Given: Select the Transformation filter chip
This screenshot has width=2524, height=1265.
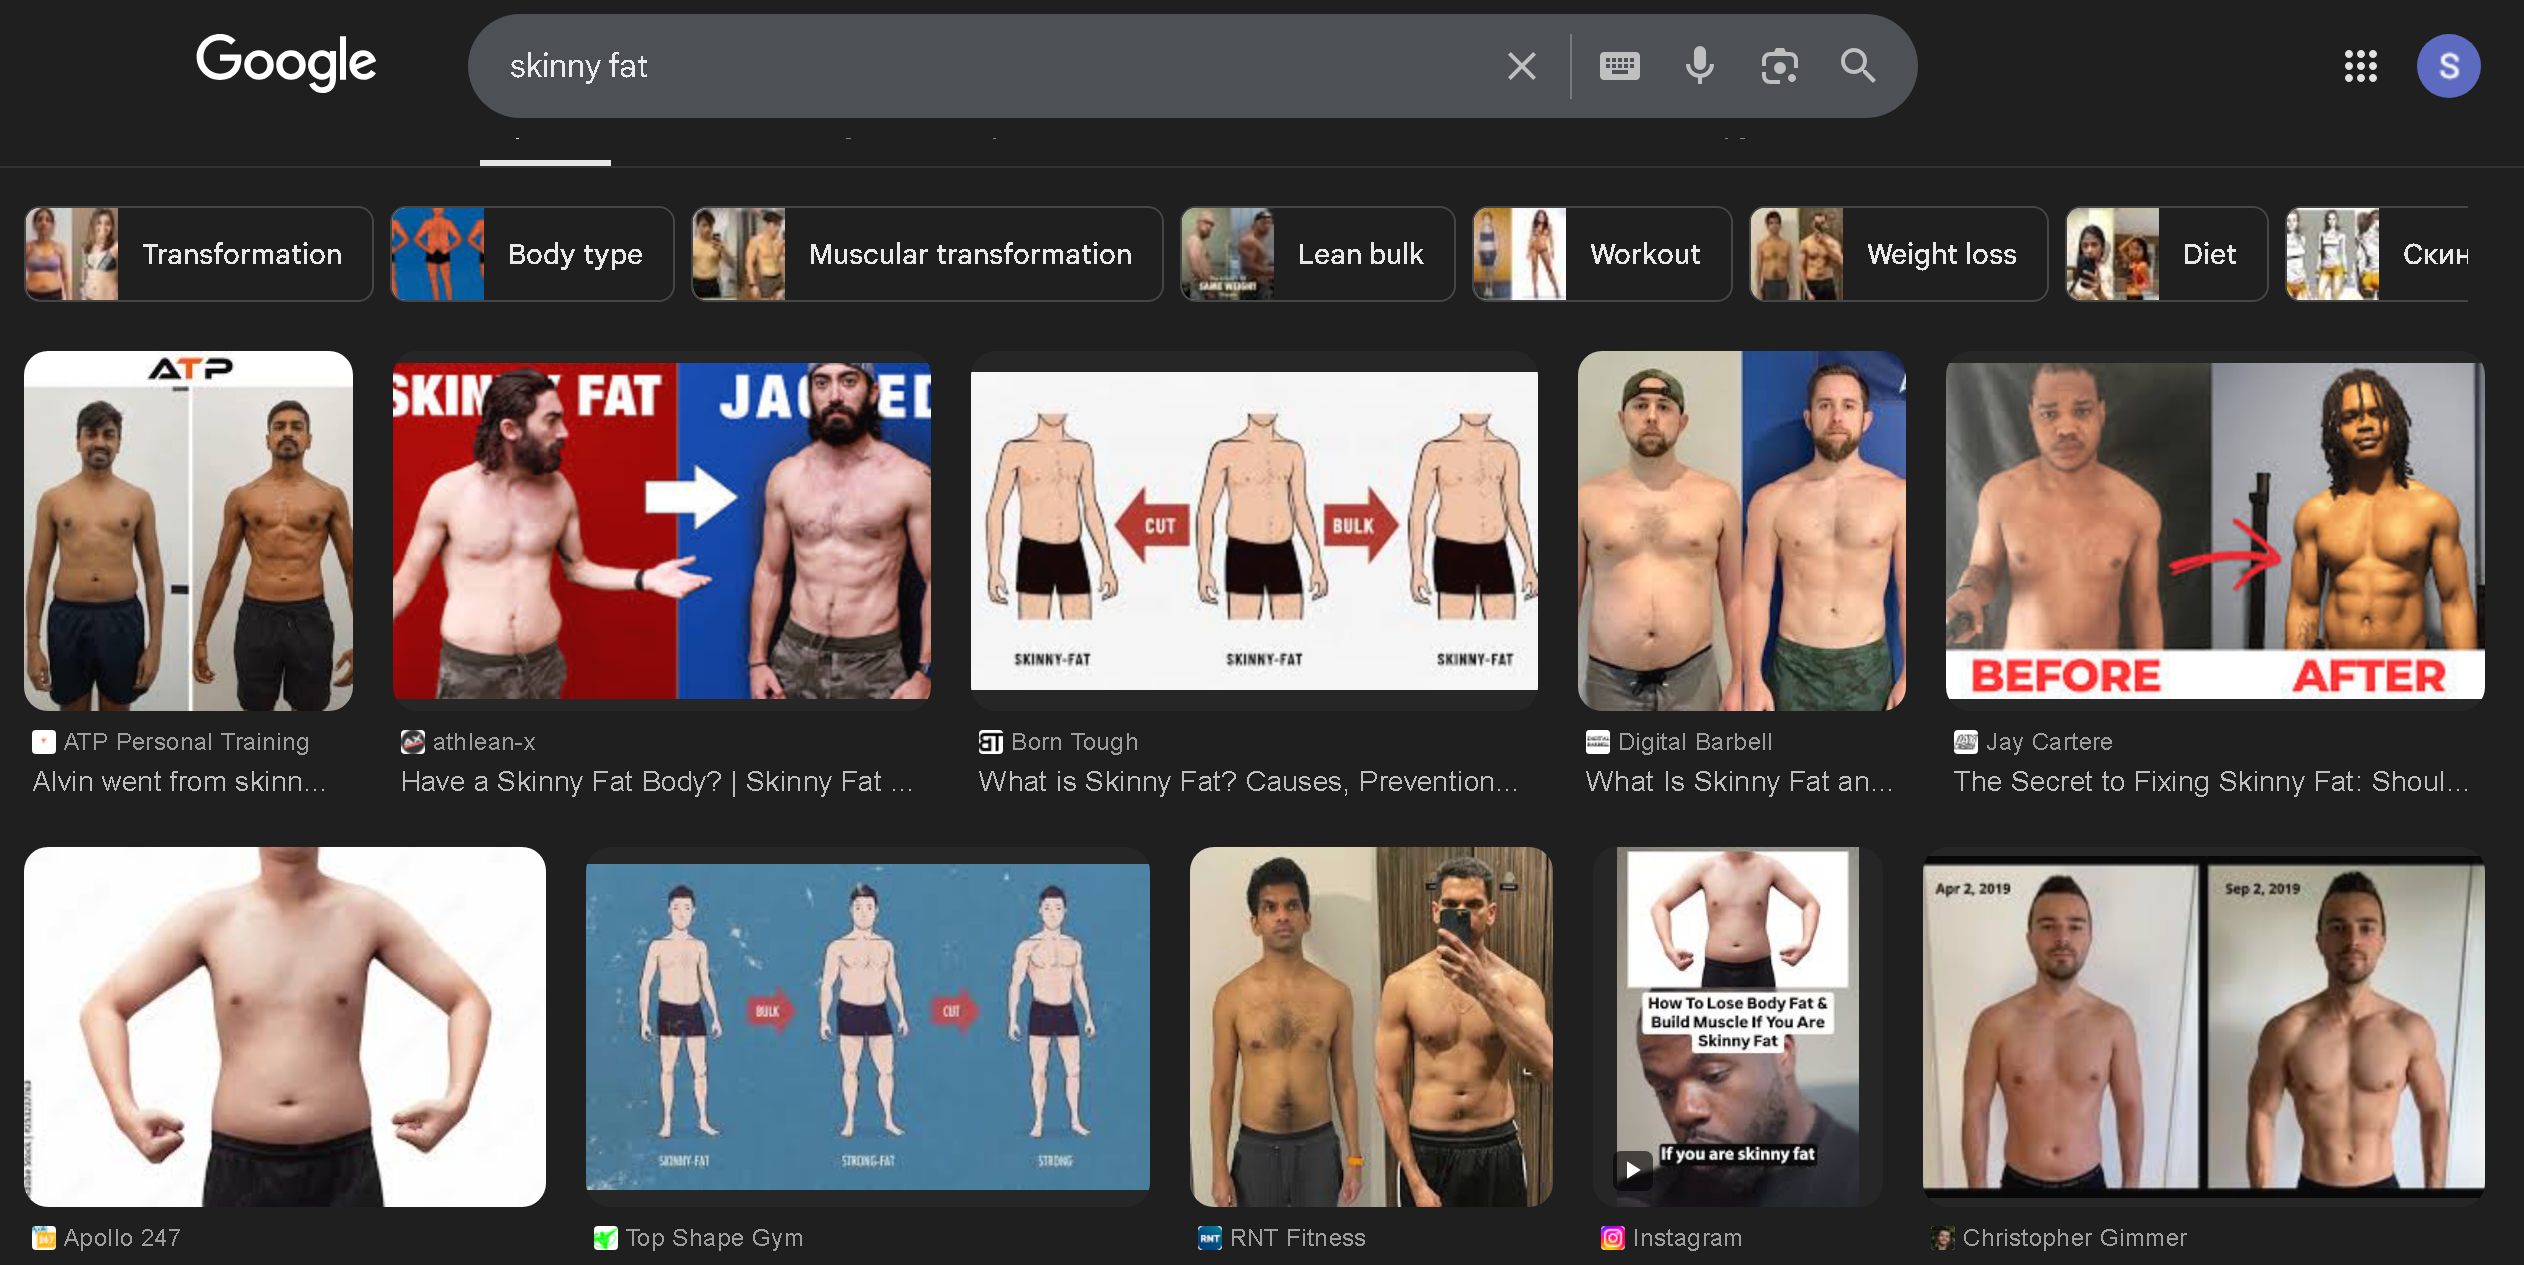Looking at the screenshot, I should [199, 254].
